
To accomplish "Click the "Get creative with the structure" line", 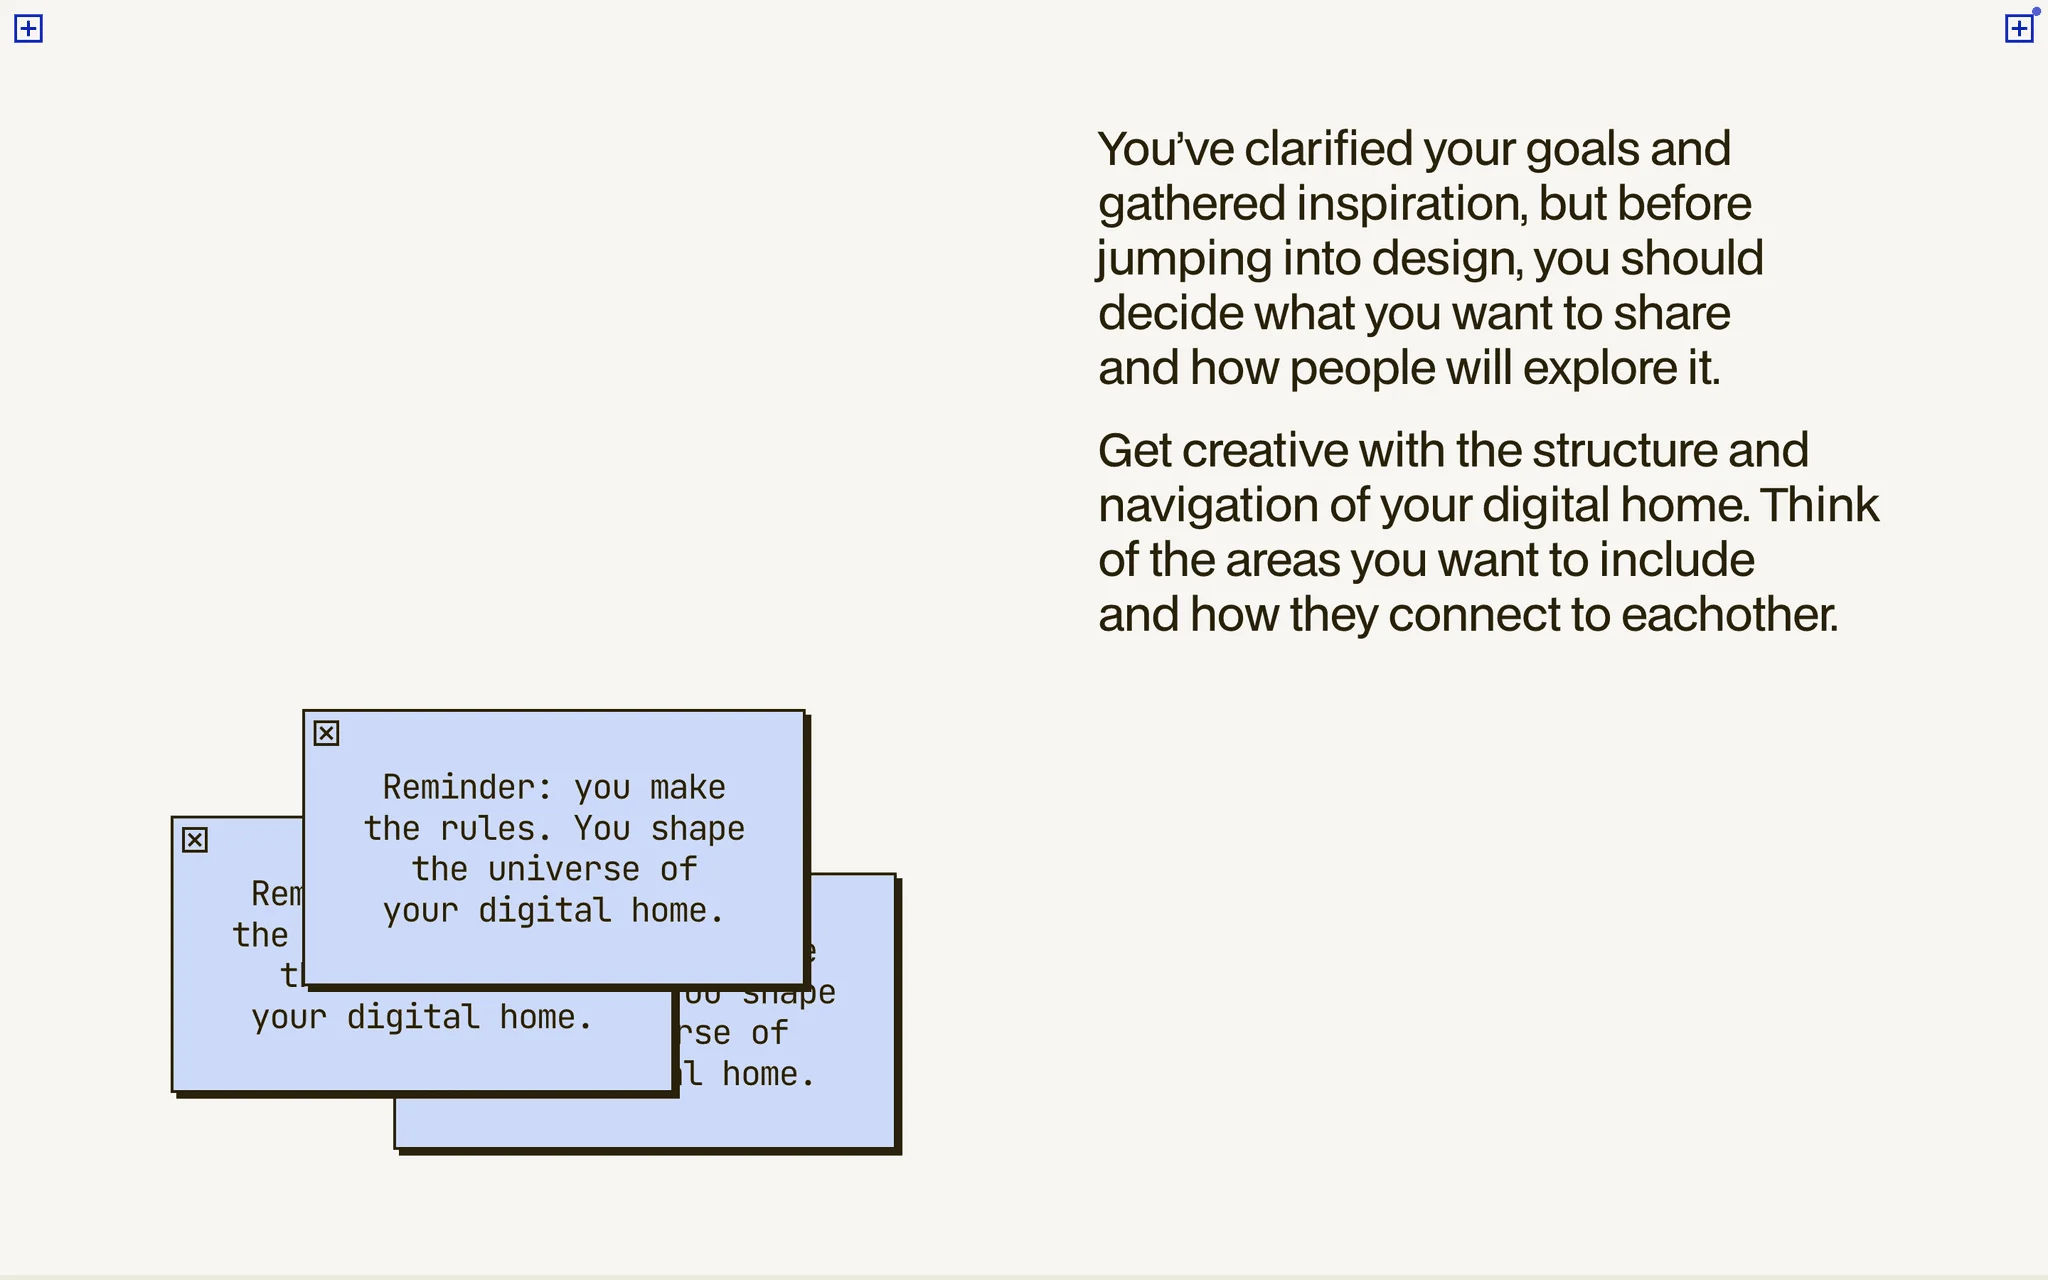I will tap(1452, 451).
